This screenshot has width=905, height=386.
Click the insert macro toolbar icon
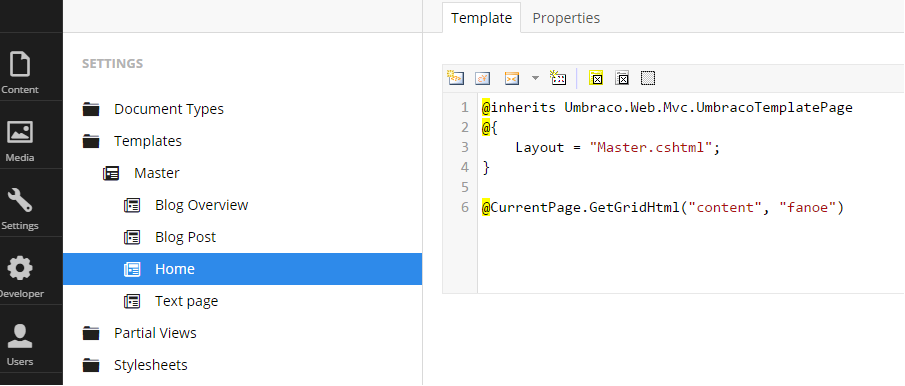coord(558,78)
